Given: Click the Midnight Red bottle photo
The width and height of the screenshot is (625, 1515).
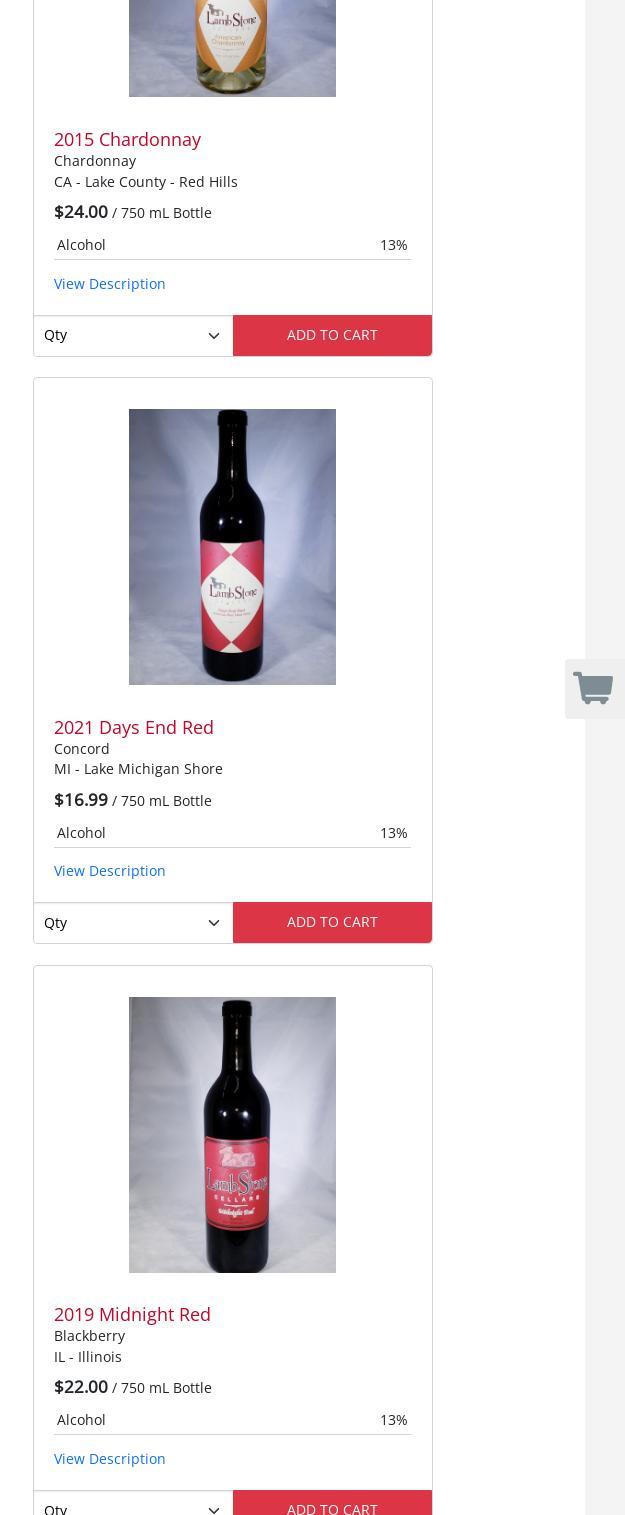Looking at the screenshot, I should [x=232, y=1135].
